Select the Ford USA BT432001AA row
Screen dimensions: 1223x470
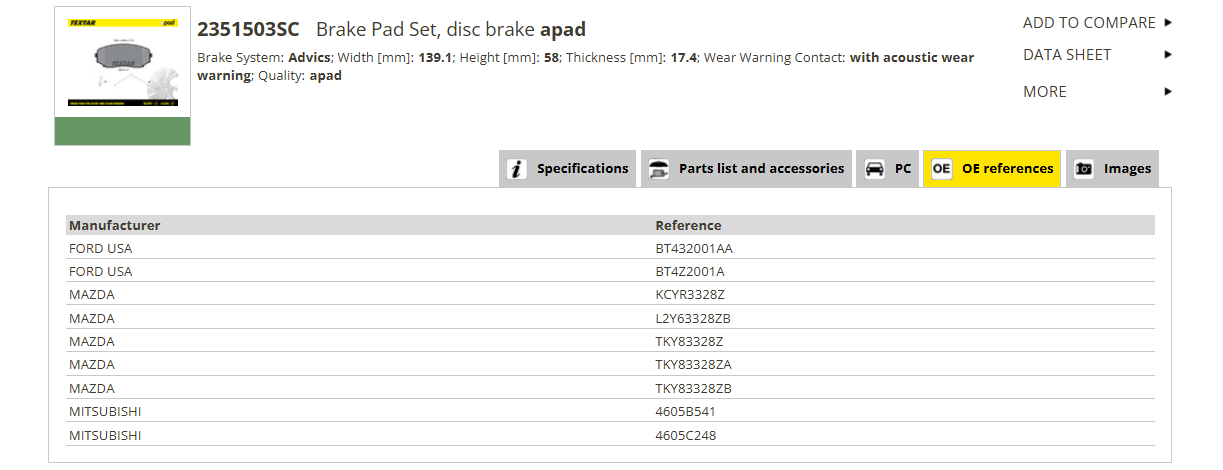pos(610,248)
